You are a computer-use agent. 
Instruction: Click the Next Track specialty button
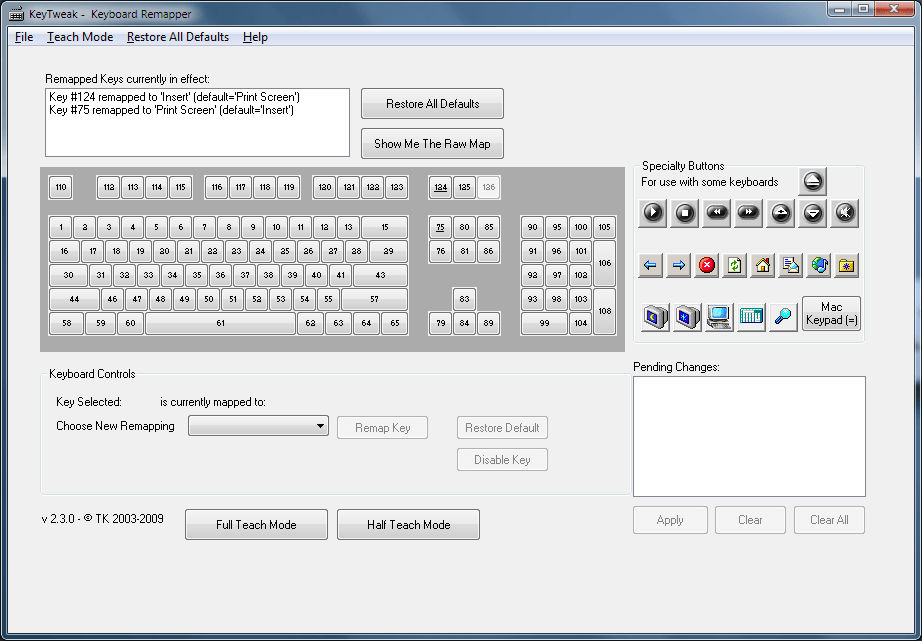click(x=749, y=213)
